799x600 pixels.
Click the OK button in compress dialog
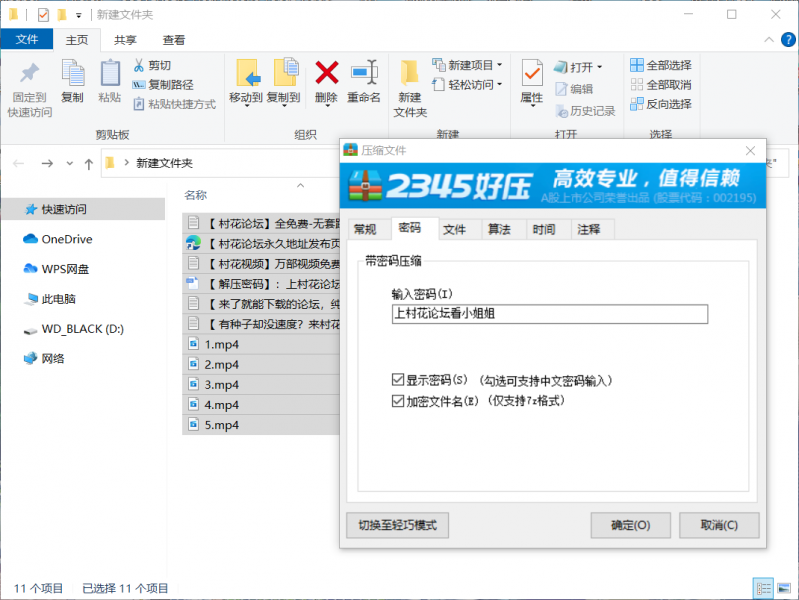pos(630,525)
